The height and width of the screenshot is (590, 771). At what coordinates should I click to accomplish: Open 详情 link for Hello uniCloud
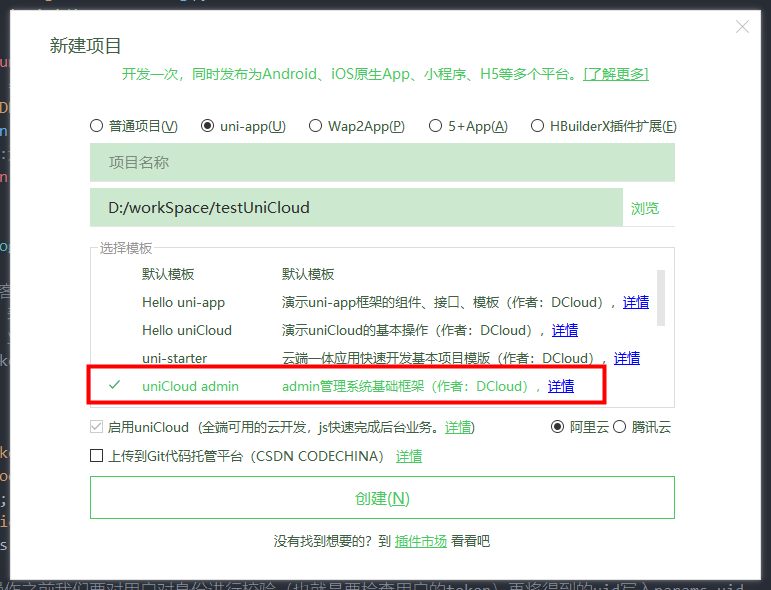coord(564,330)
